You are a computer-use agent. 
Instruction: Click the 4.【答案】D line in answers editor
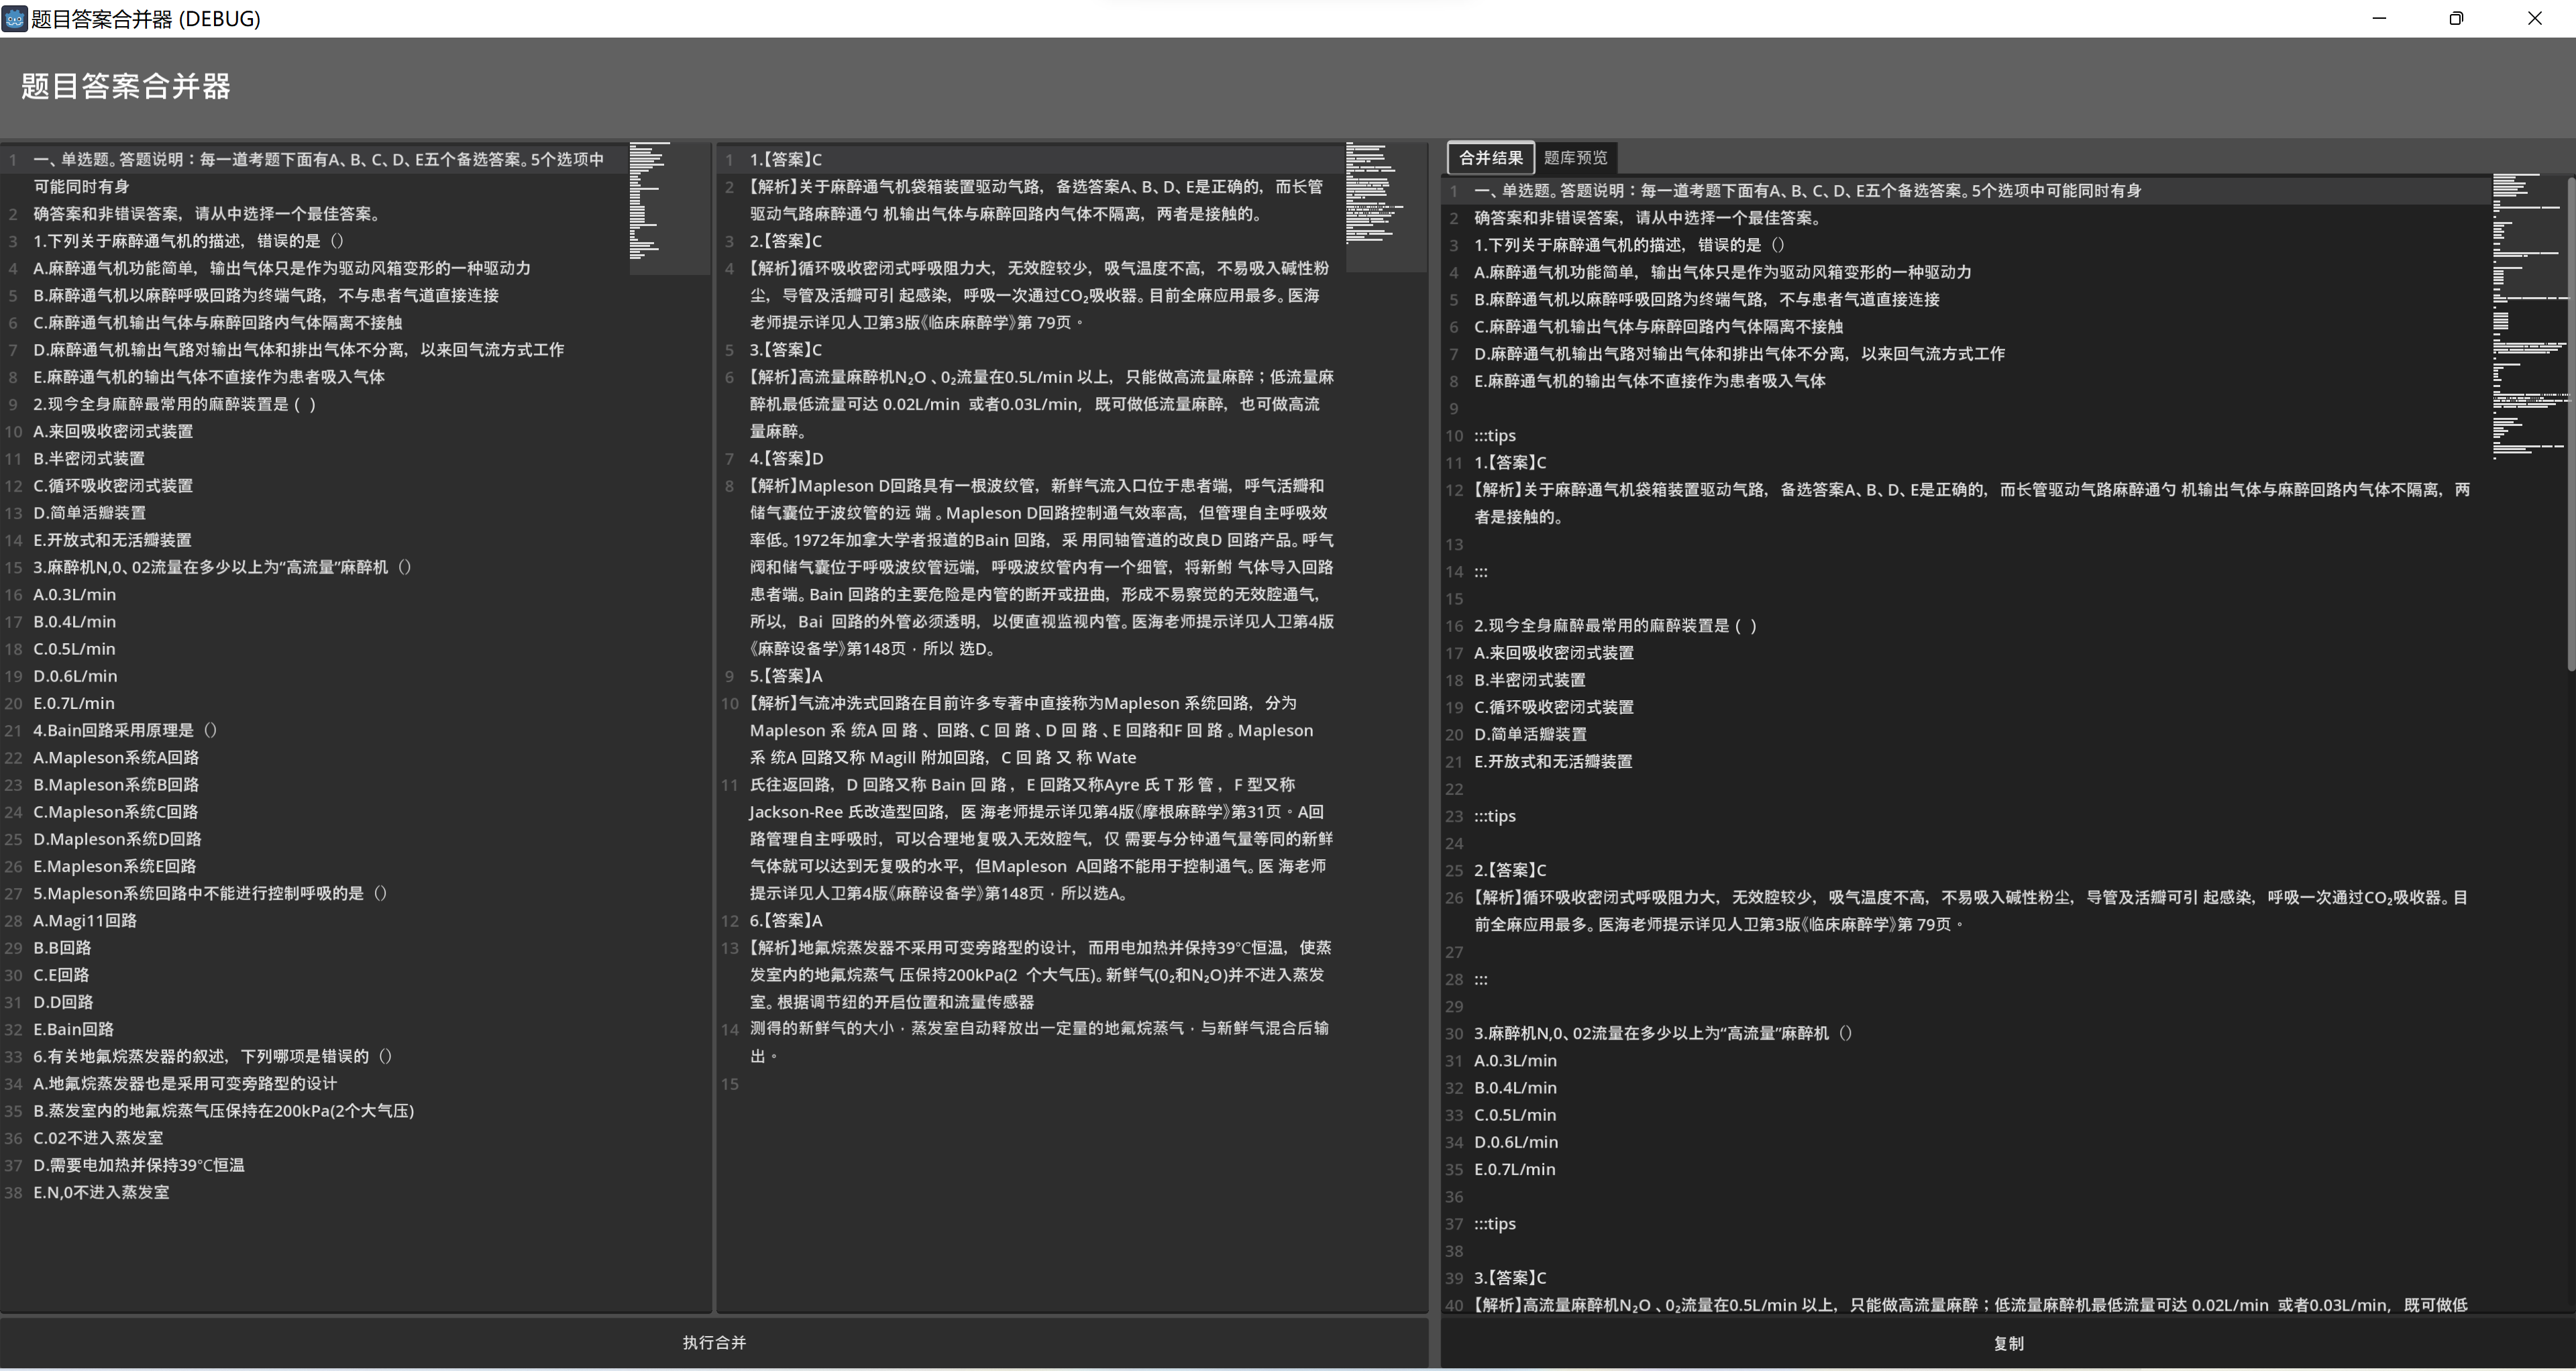tap(786, 459)
